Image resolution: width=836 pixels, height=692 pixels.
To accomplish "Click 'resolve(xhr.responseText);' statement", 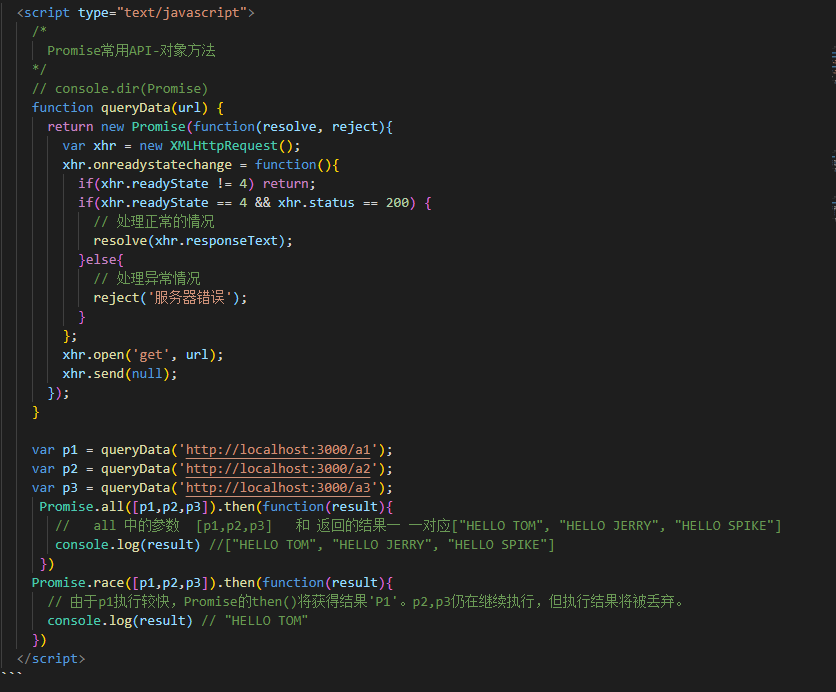I will (x=193, y=241).
